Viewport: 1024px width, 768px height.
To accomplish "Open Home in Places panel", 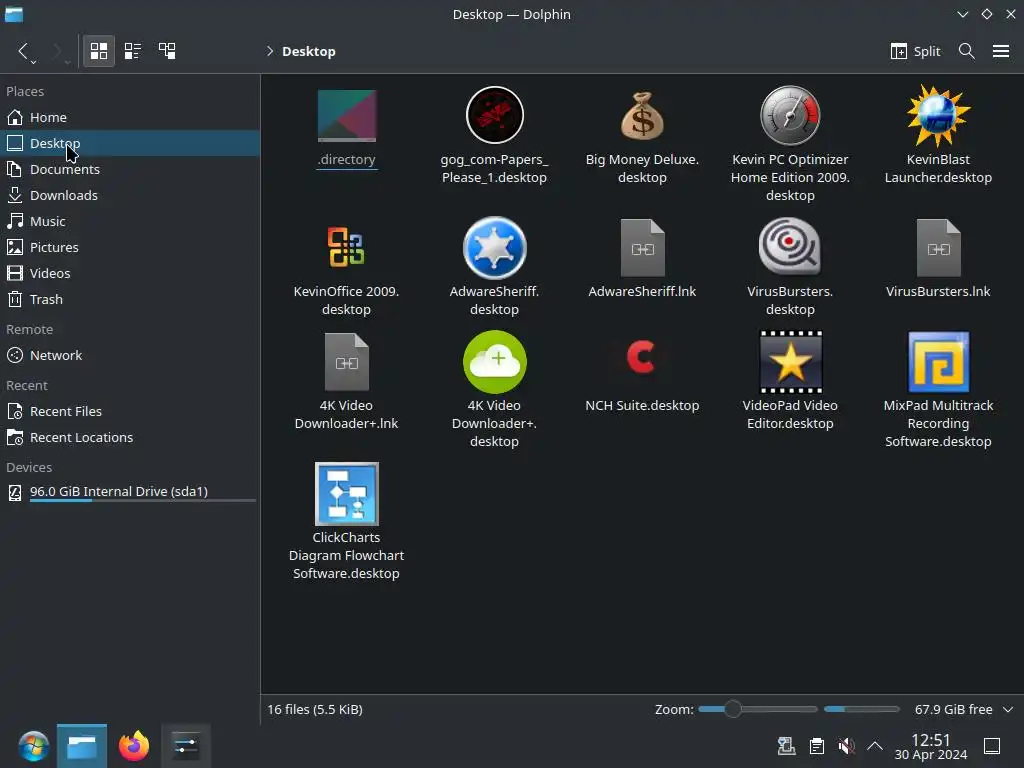I will tap(130, 117).
